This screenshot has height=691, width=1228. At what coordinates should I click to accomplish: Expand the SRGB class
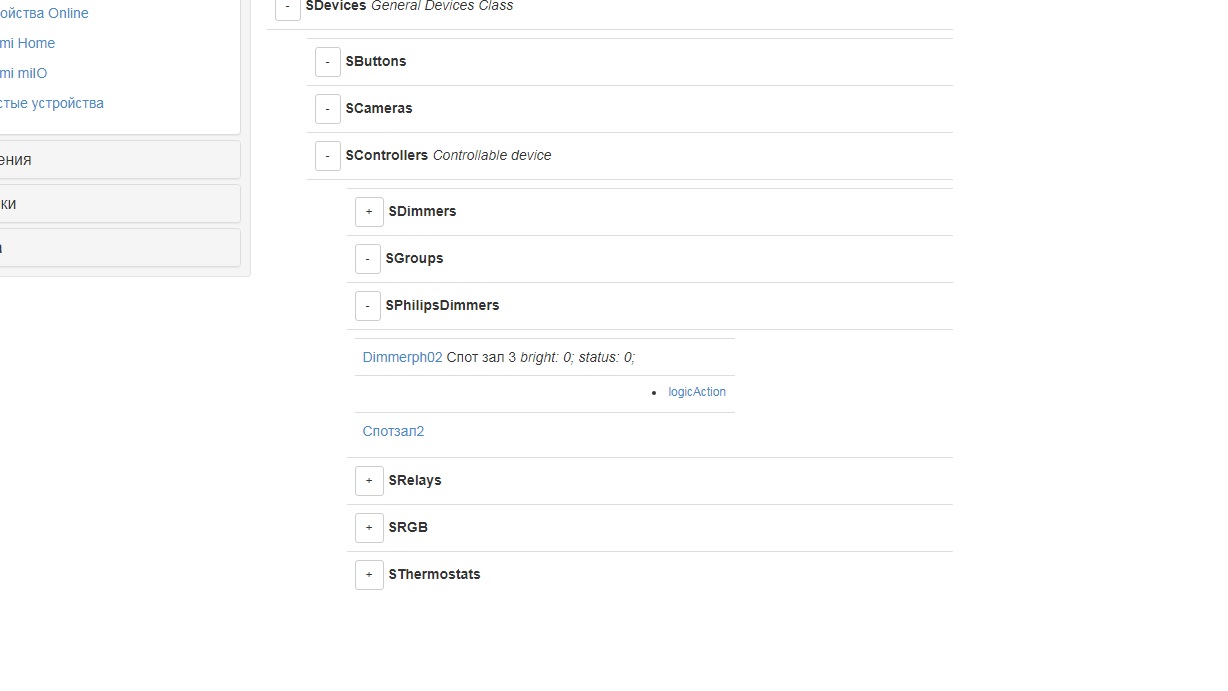369,528
